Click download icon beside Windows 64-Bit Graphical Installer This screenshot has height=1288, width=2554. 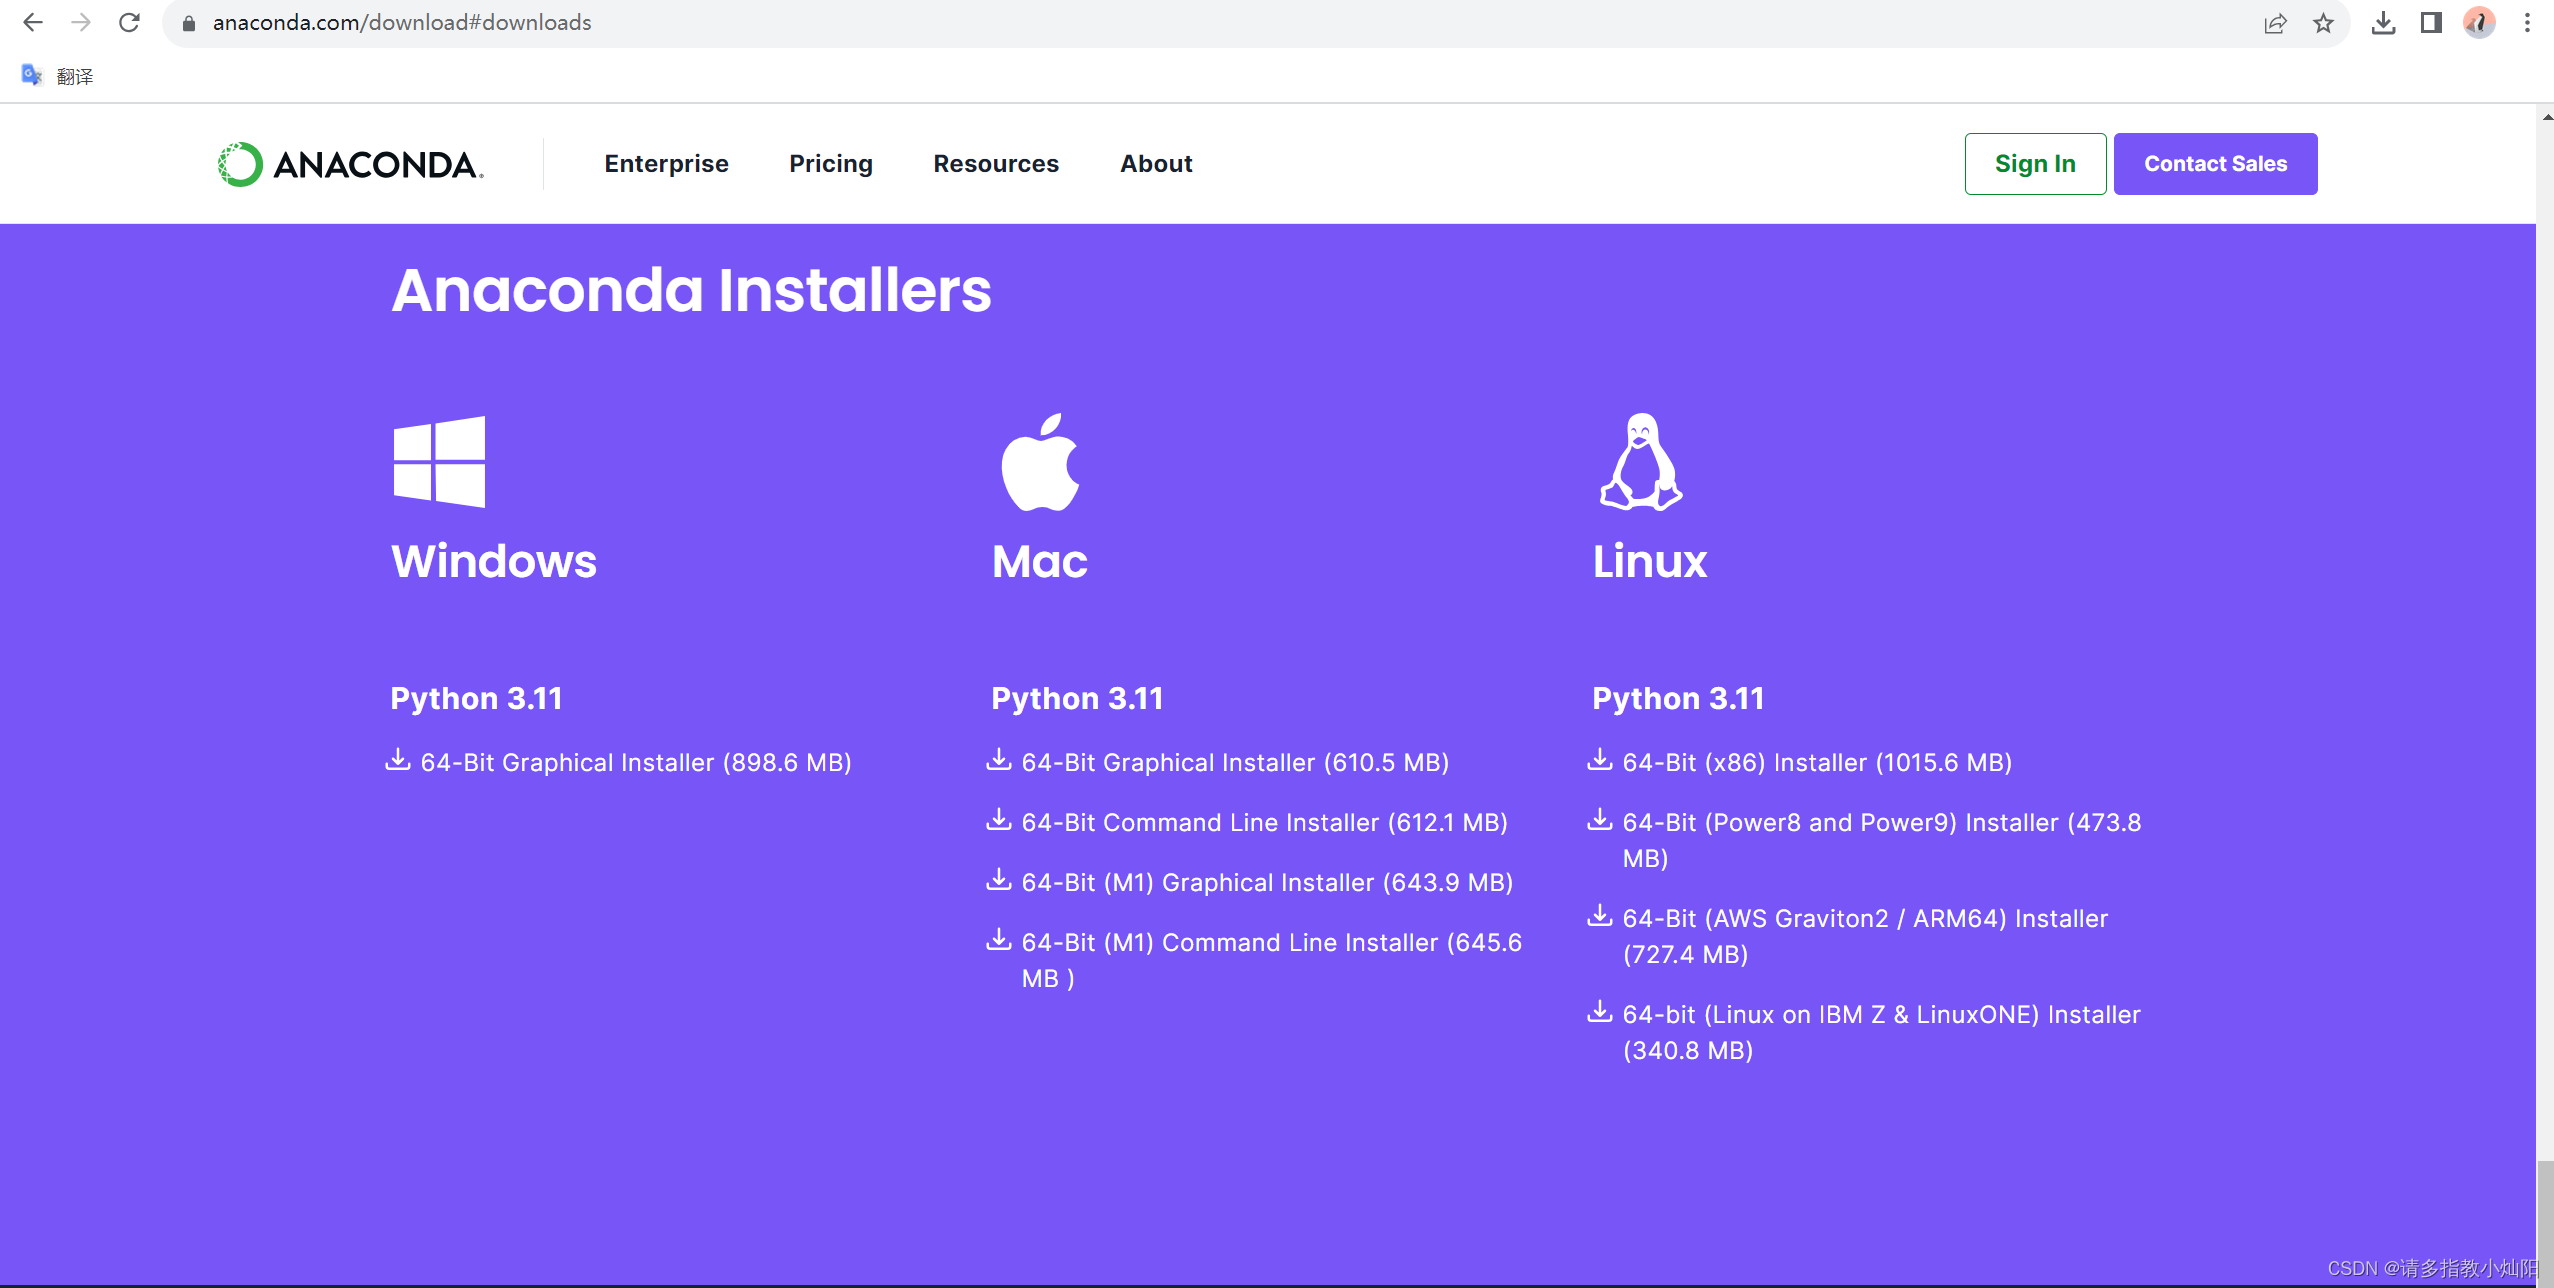tap(398, 760)
